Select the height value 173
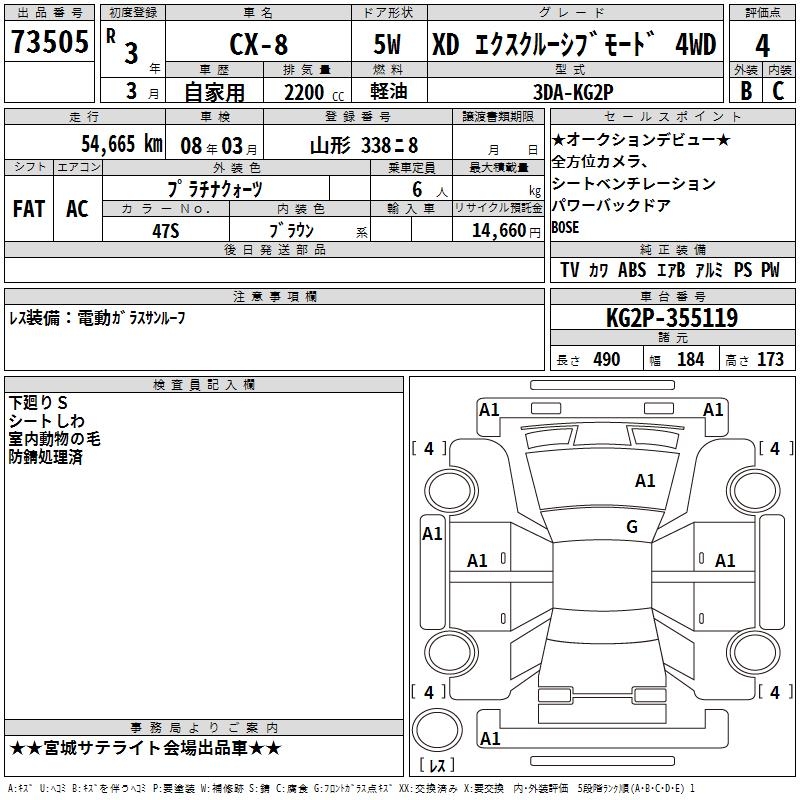Viewport: 800px width, 800px height. [770, 359]
